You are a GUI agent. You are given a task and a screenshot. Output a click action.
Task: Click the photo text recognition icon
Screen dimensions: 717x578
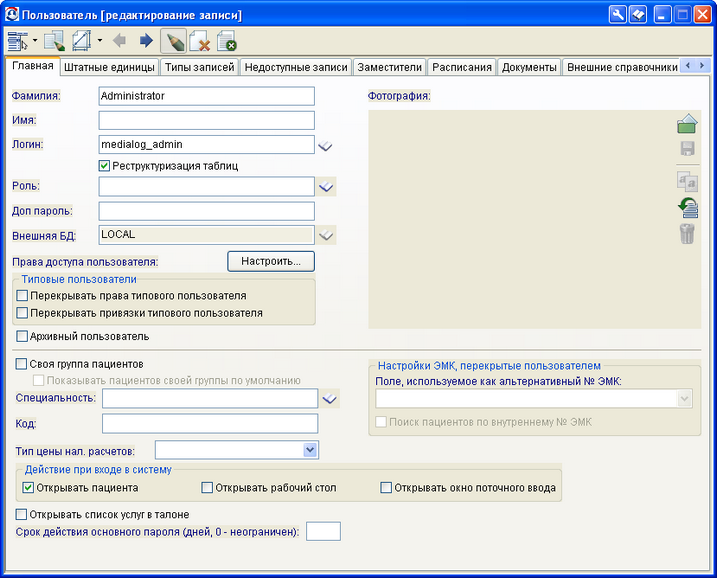(687, 182)
